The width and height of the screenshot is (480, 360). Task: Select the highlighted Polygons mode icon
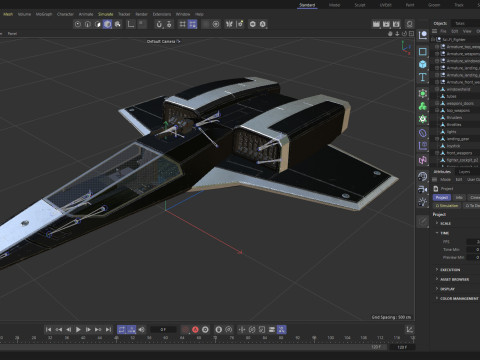coord(107,24)
